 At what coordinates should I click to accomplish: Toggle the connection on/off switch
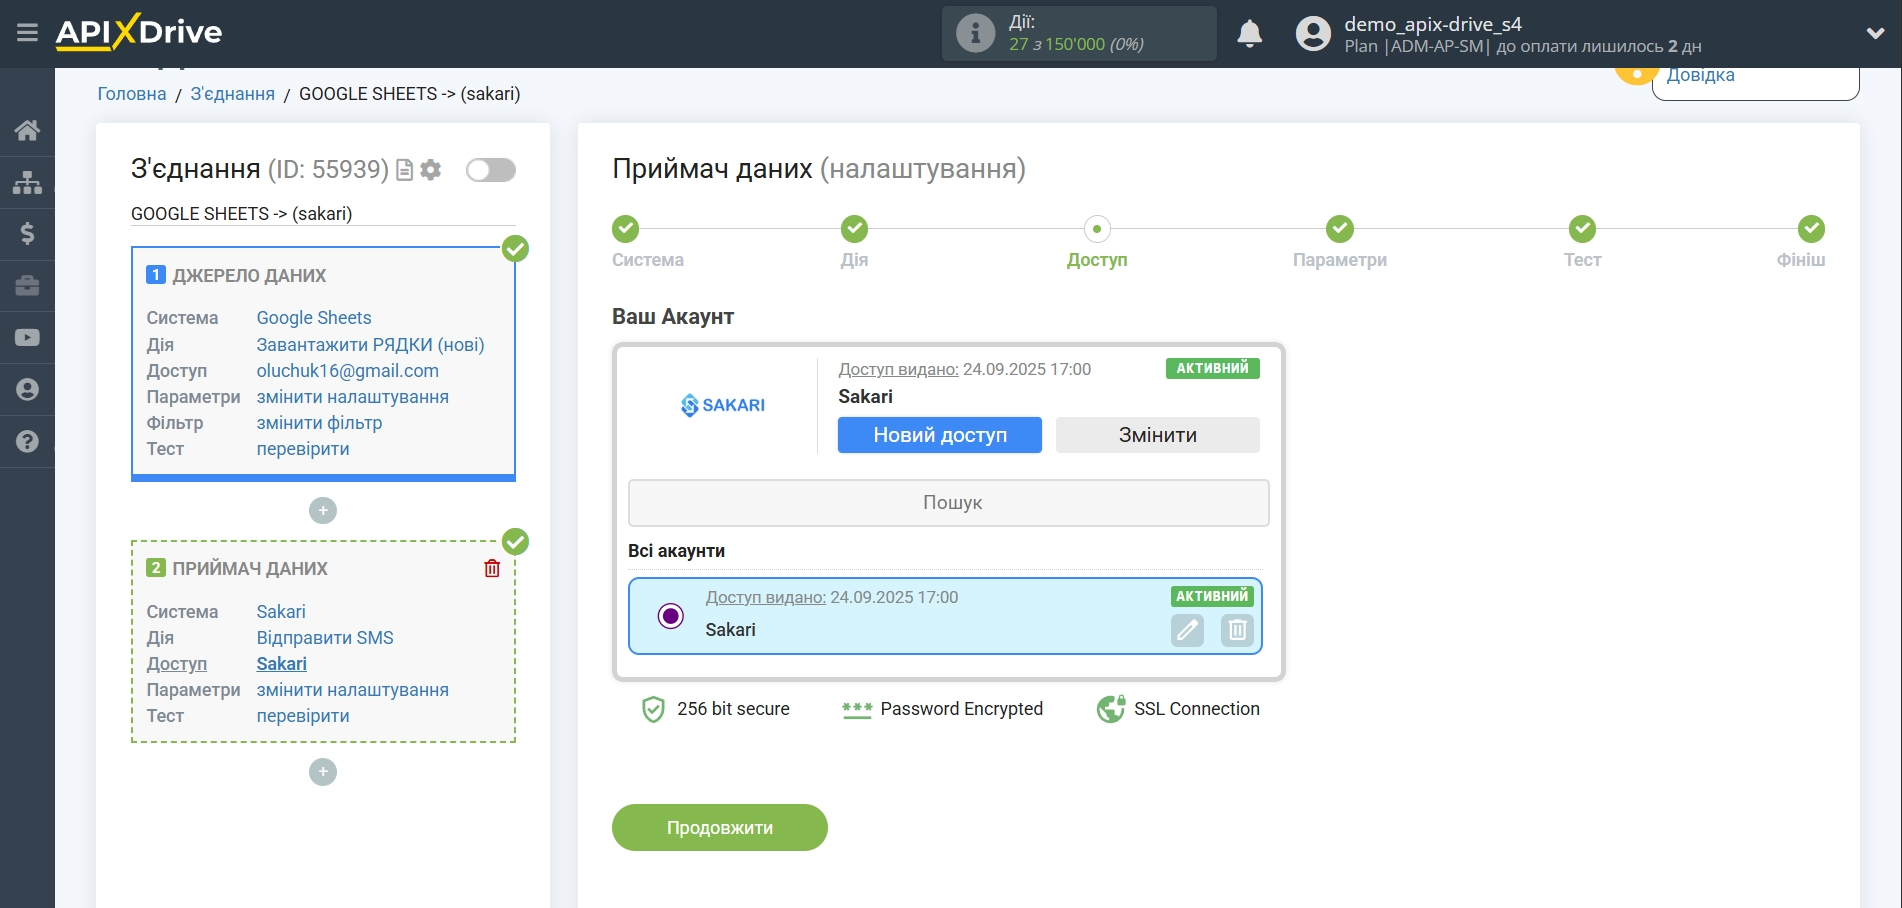tap(490, 170)
